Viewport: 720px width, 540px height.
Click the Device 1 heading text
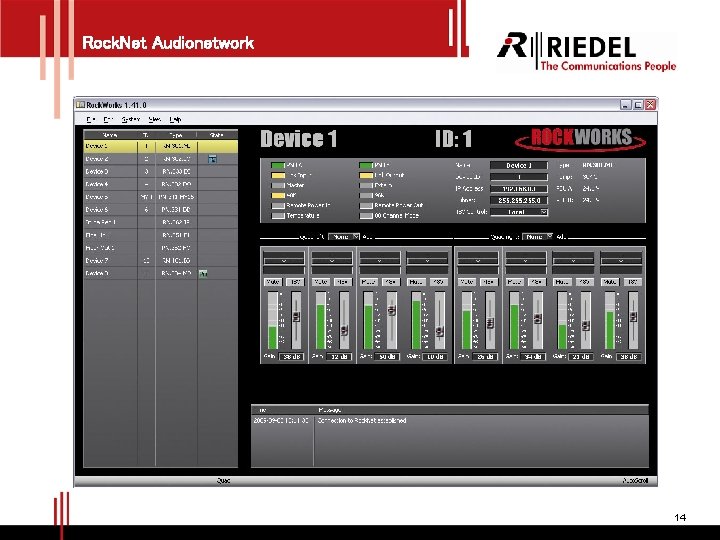[x=298, y=139]
